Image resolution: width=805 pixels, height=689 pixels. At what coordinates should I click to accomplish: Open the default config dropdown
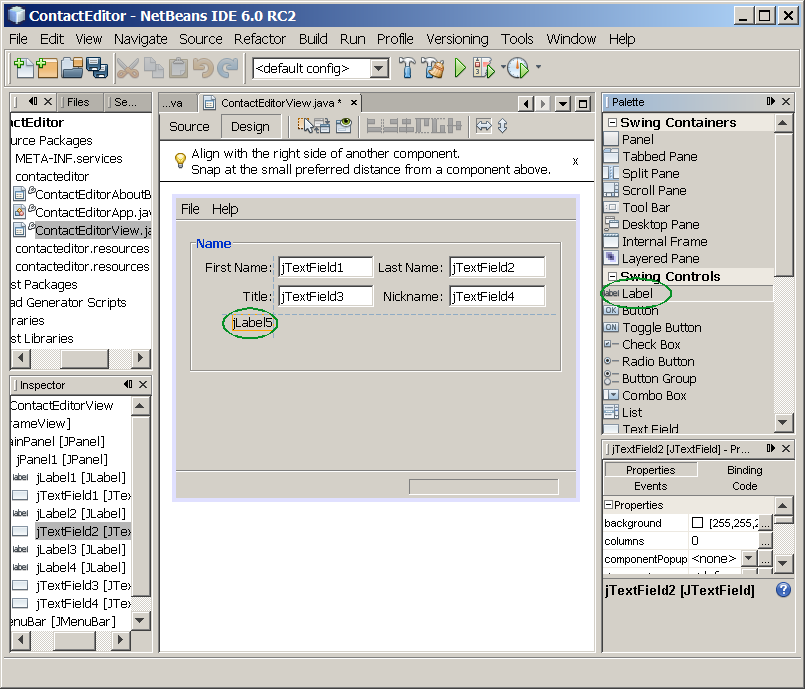[x=379, y=68]
